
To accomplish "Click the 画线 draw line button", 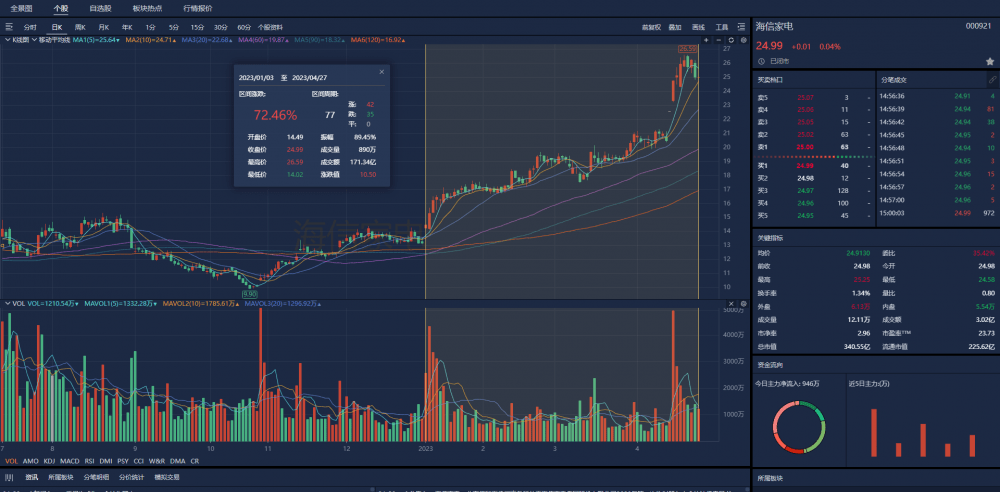I will [698, 27].
